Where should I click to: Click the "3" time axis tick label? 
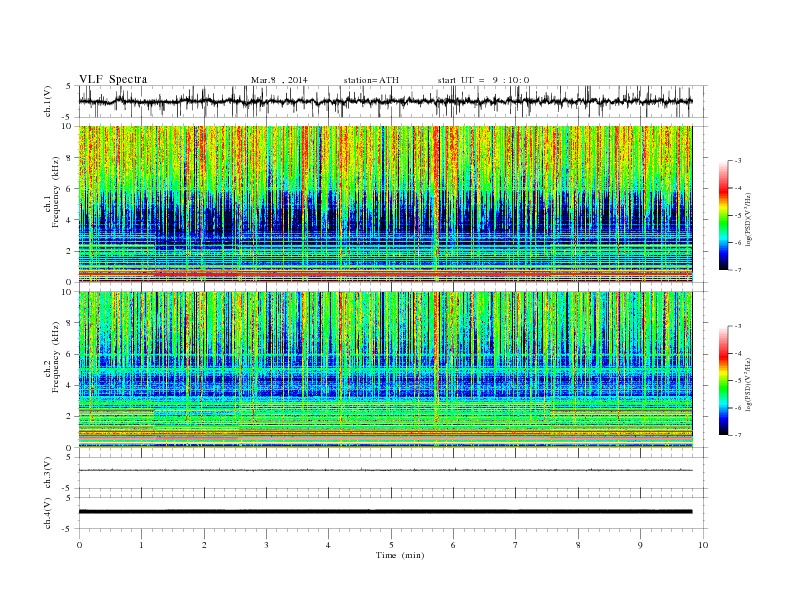pos(266,545)
